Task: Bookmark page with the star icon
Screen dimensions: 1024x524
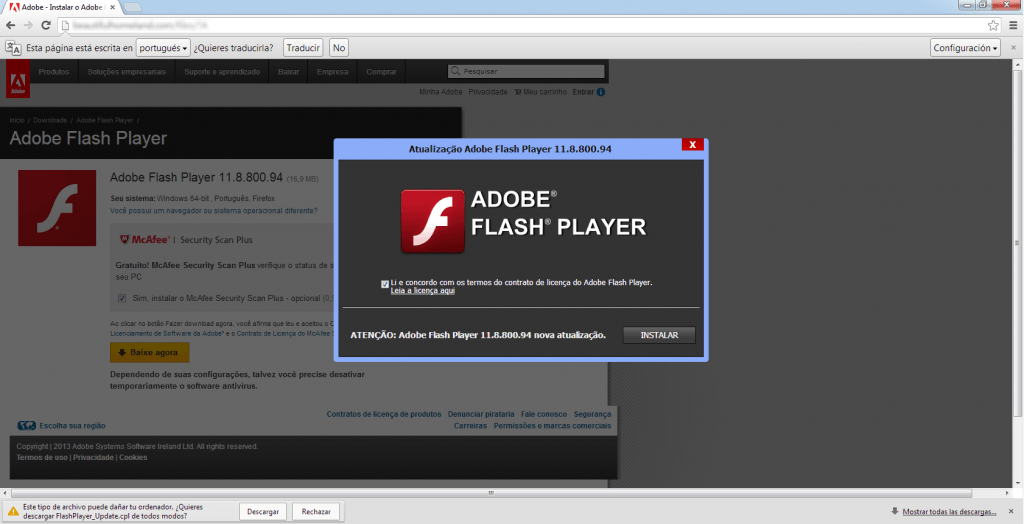Action: pyautogui.click(x=993, y=25)
